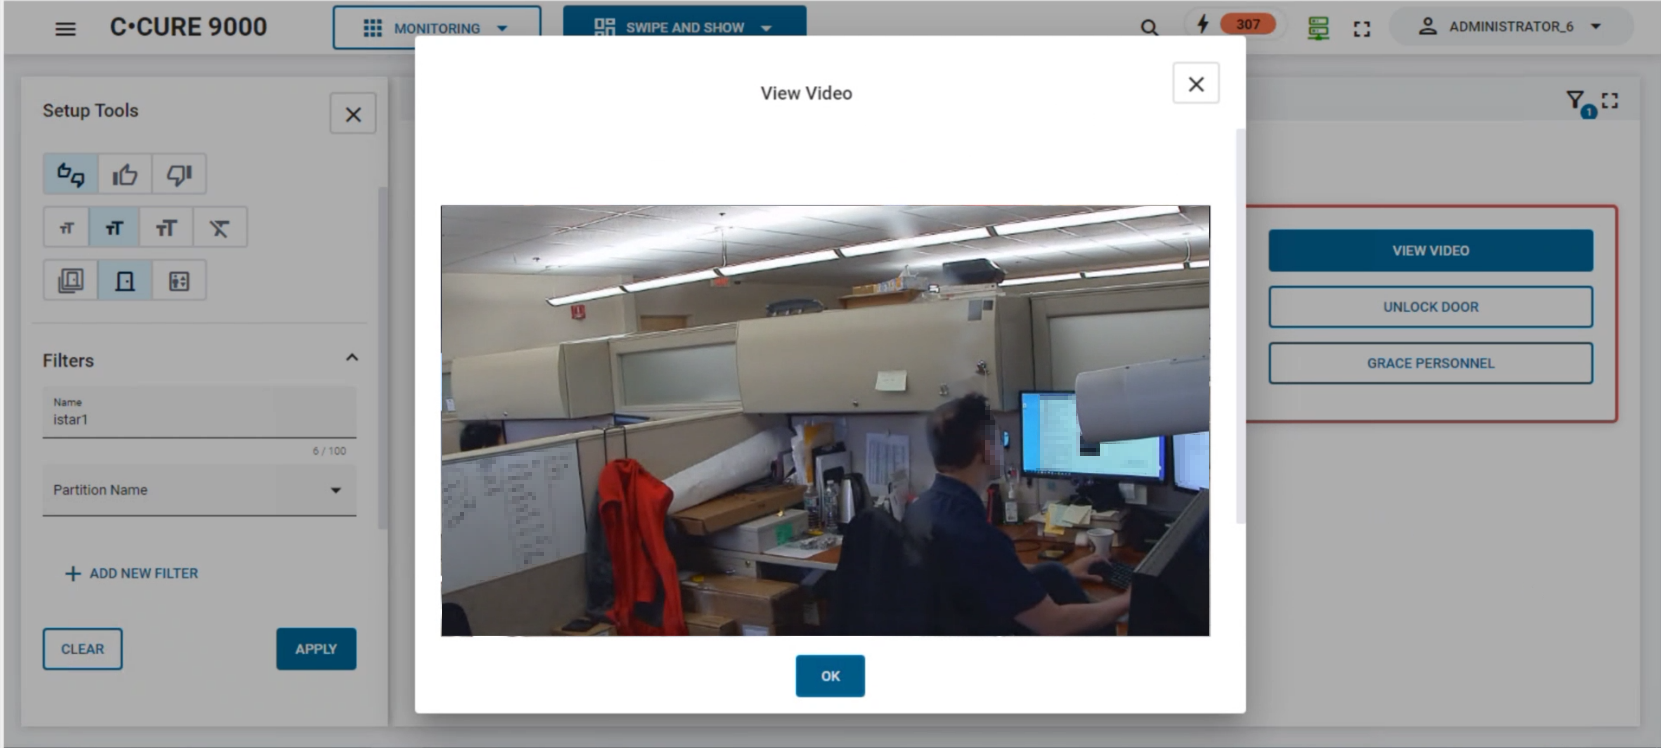Image resolution: width=1661 pixels, height=748 pixels.
Task: Toggle the largest text size option
Action: pyautogui.click(x=166, y=228)
